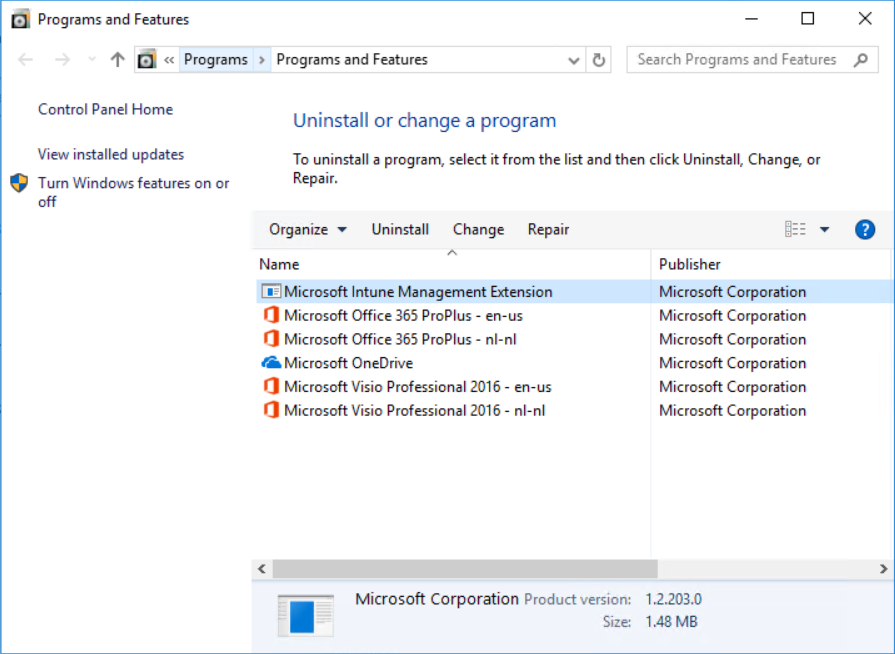Click the change view icon
This screenshot has width=895, height=654.
tap(795, 229)
